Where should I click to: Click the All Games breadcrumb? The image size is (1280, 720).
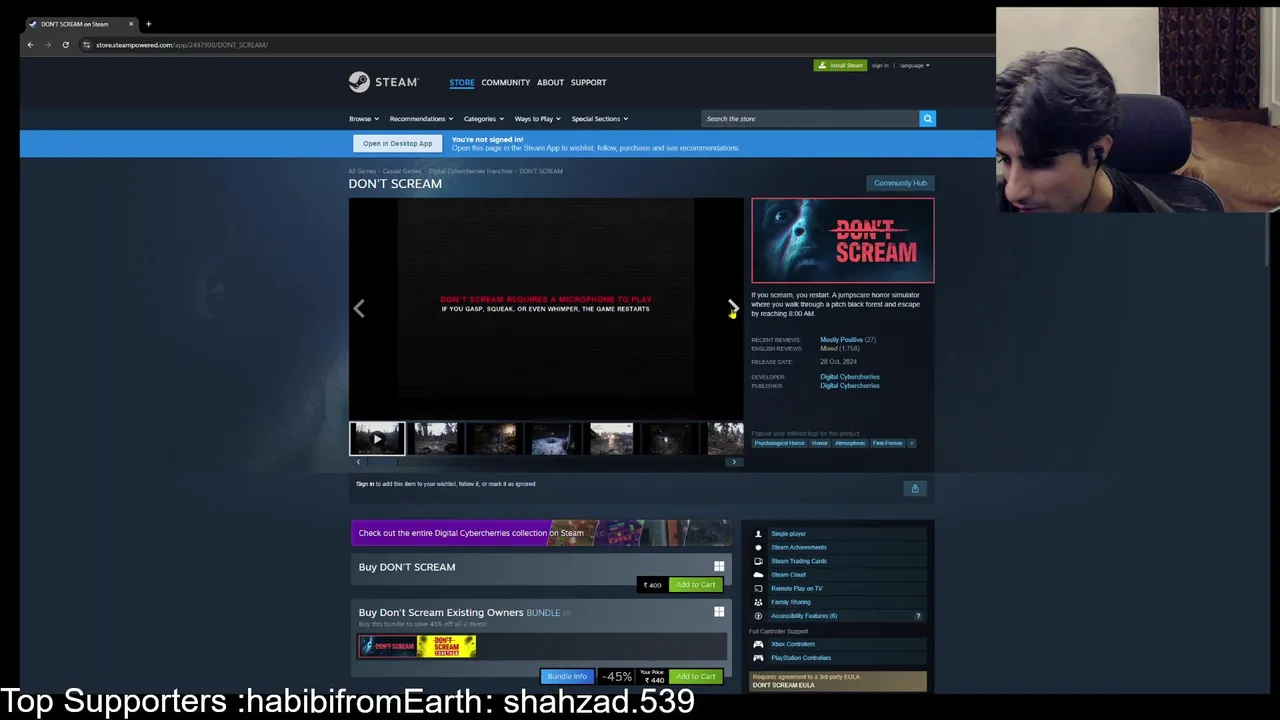pos(362,171)
